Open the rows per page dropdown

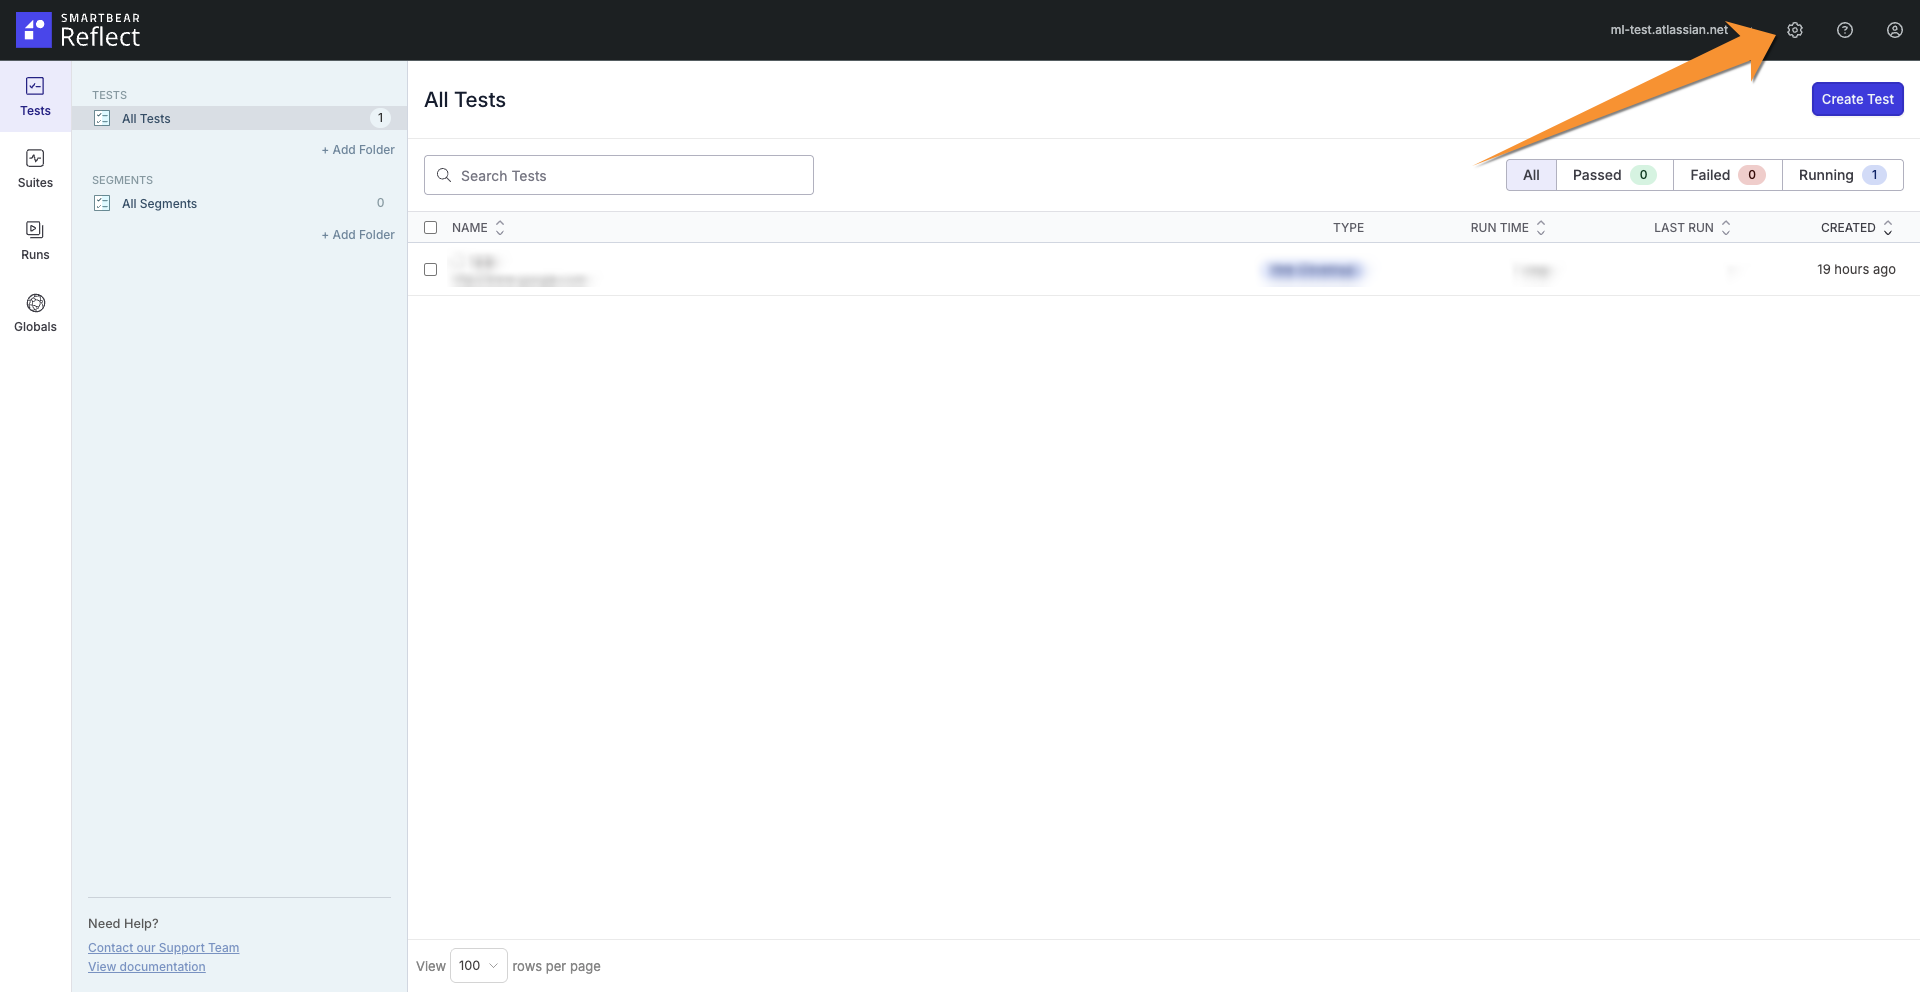(x=479, y=966)
